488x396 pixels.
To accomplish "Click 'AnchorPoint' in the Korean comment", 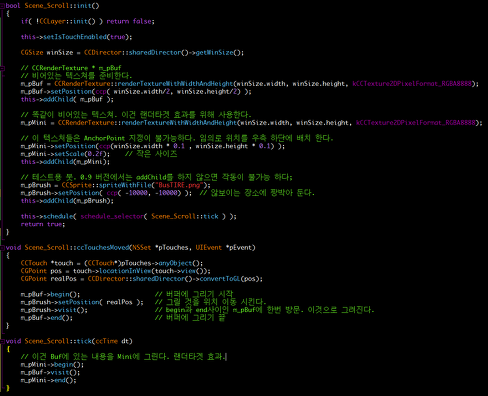I will tap(104, 138).
